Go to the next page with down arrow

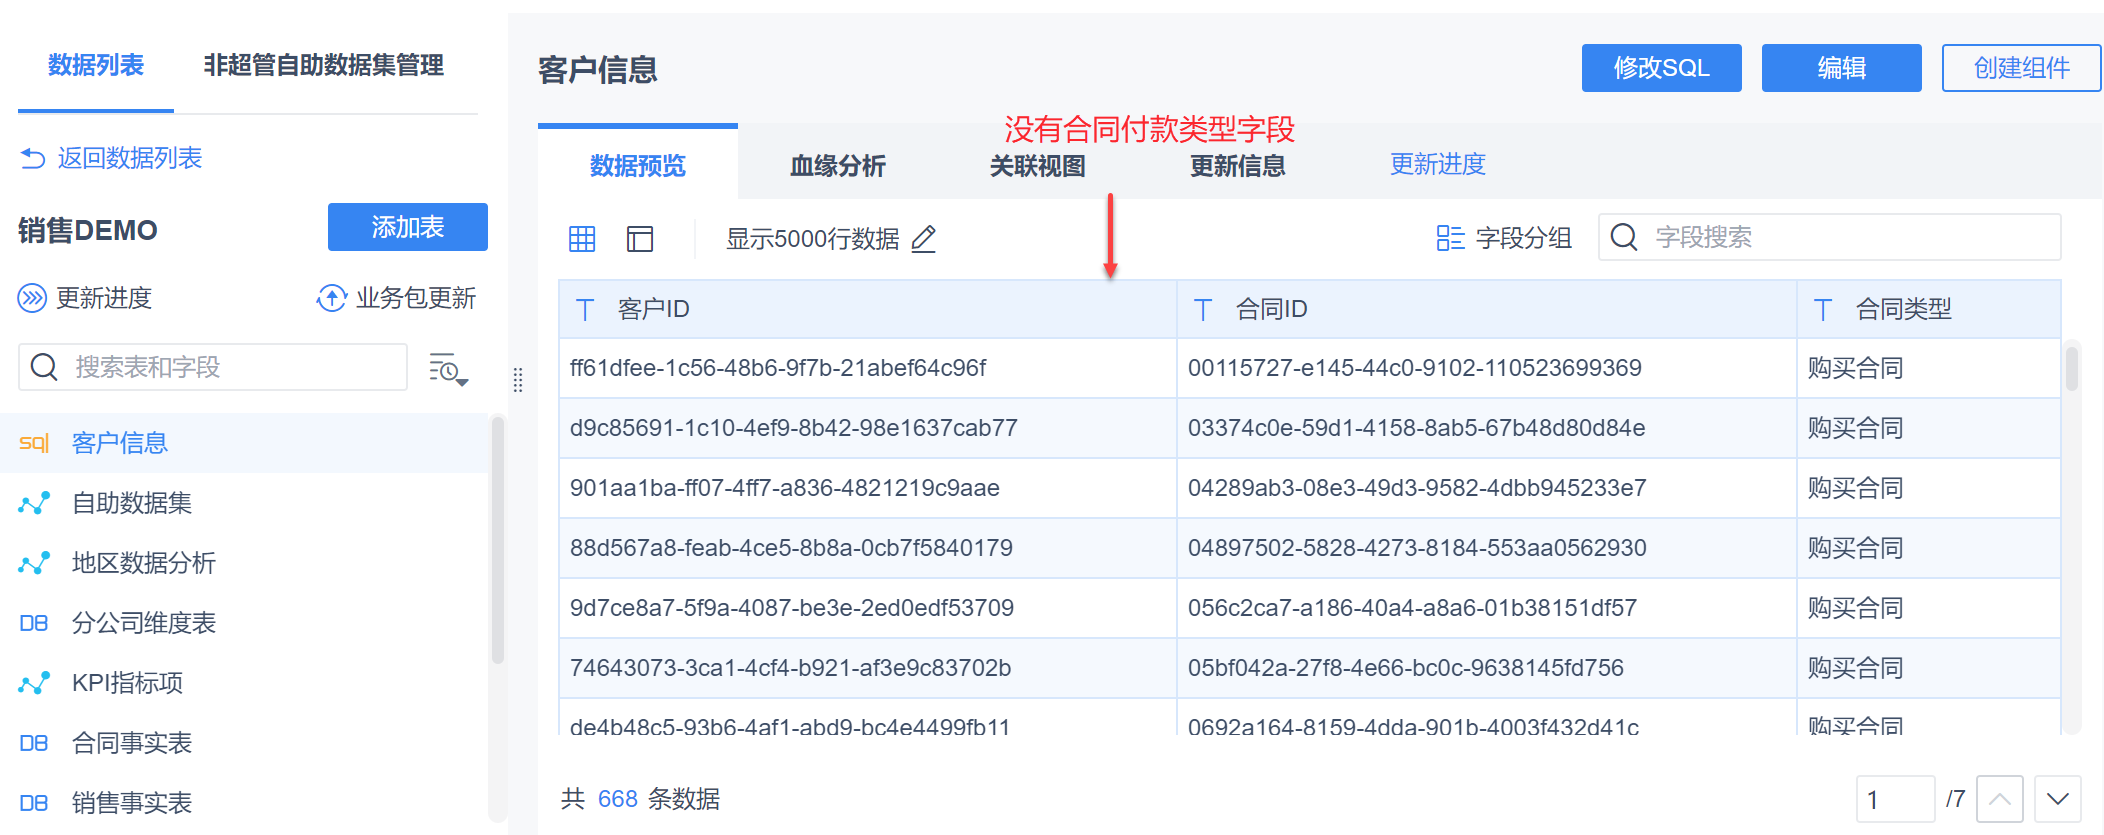point(2057,799)
